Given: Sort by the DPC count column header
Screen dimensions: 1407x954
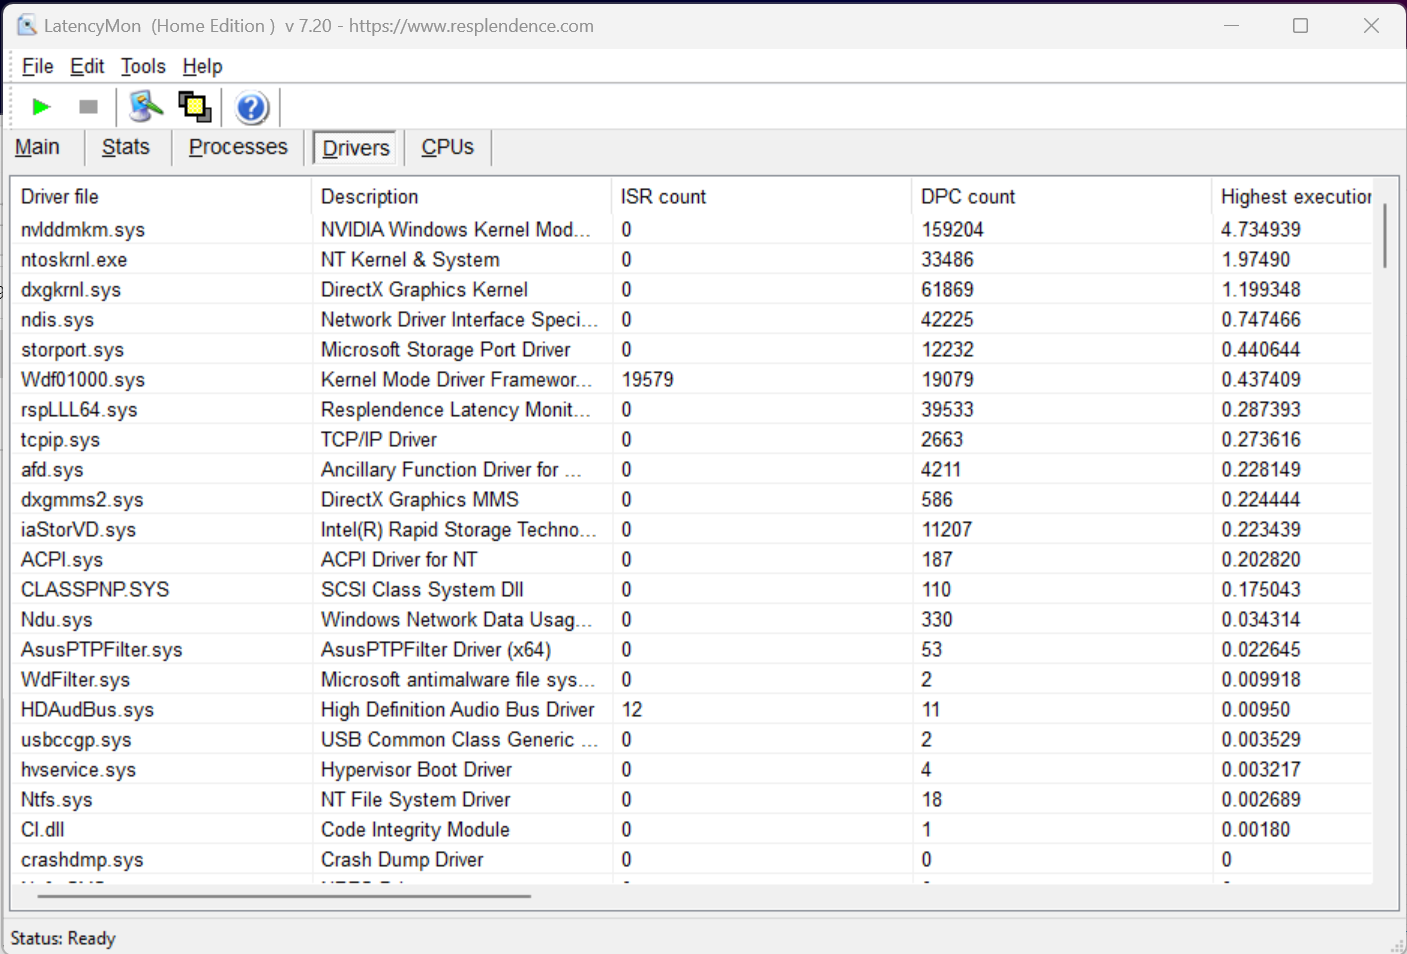Looking at the screenshot, I should pyautogui.click(x=967, y=197).
